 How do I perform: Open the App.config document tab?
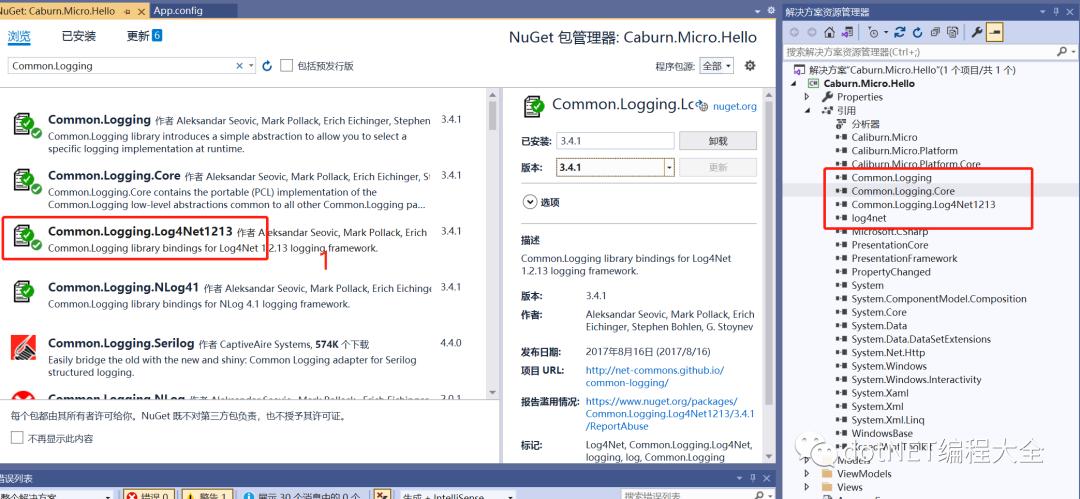coord(178,10)
